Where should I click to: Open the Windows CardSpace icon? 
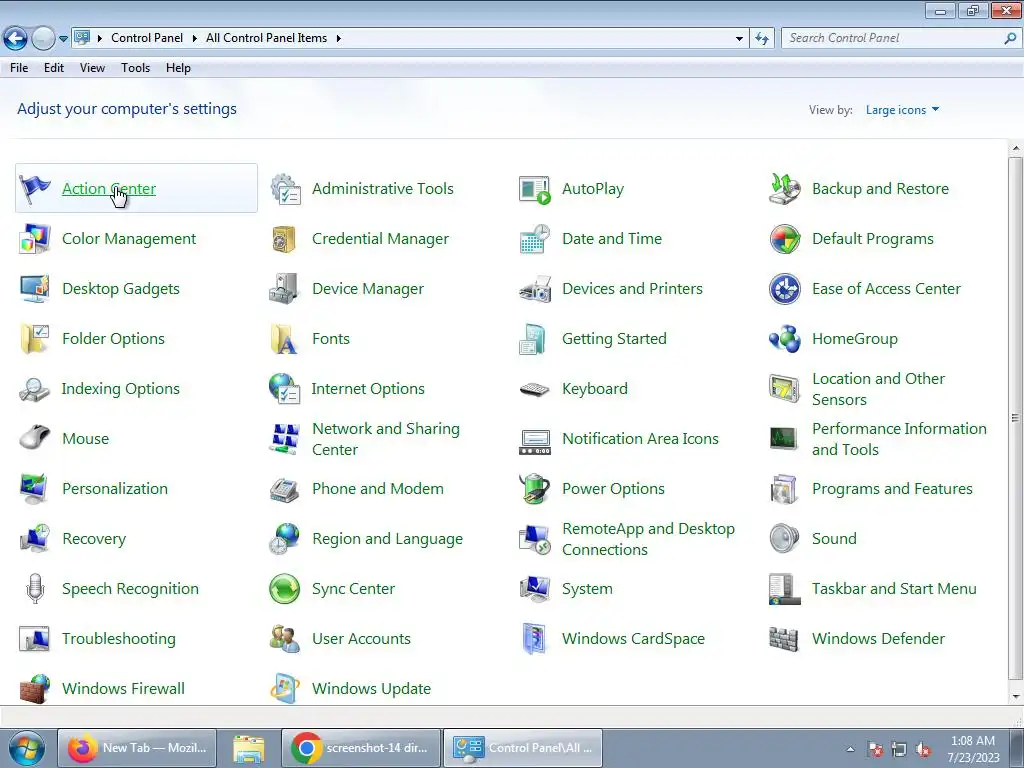pos(535,639)
